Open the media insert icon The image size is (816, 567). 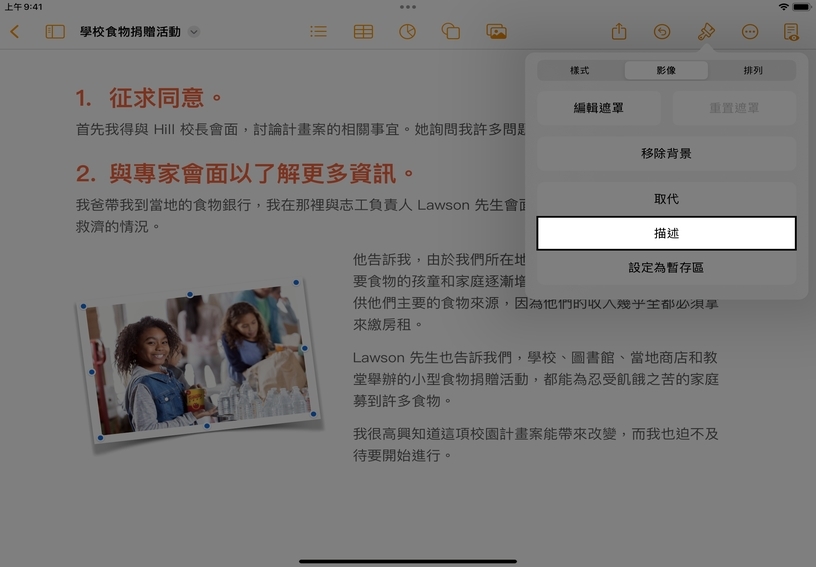496,32
